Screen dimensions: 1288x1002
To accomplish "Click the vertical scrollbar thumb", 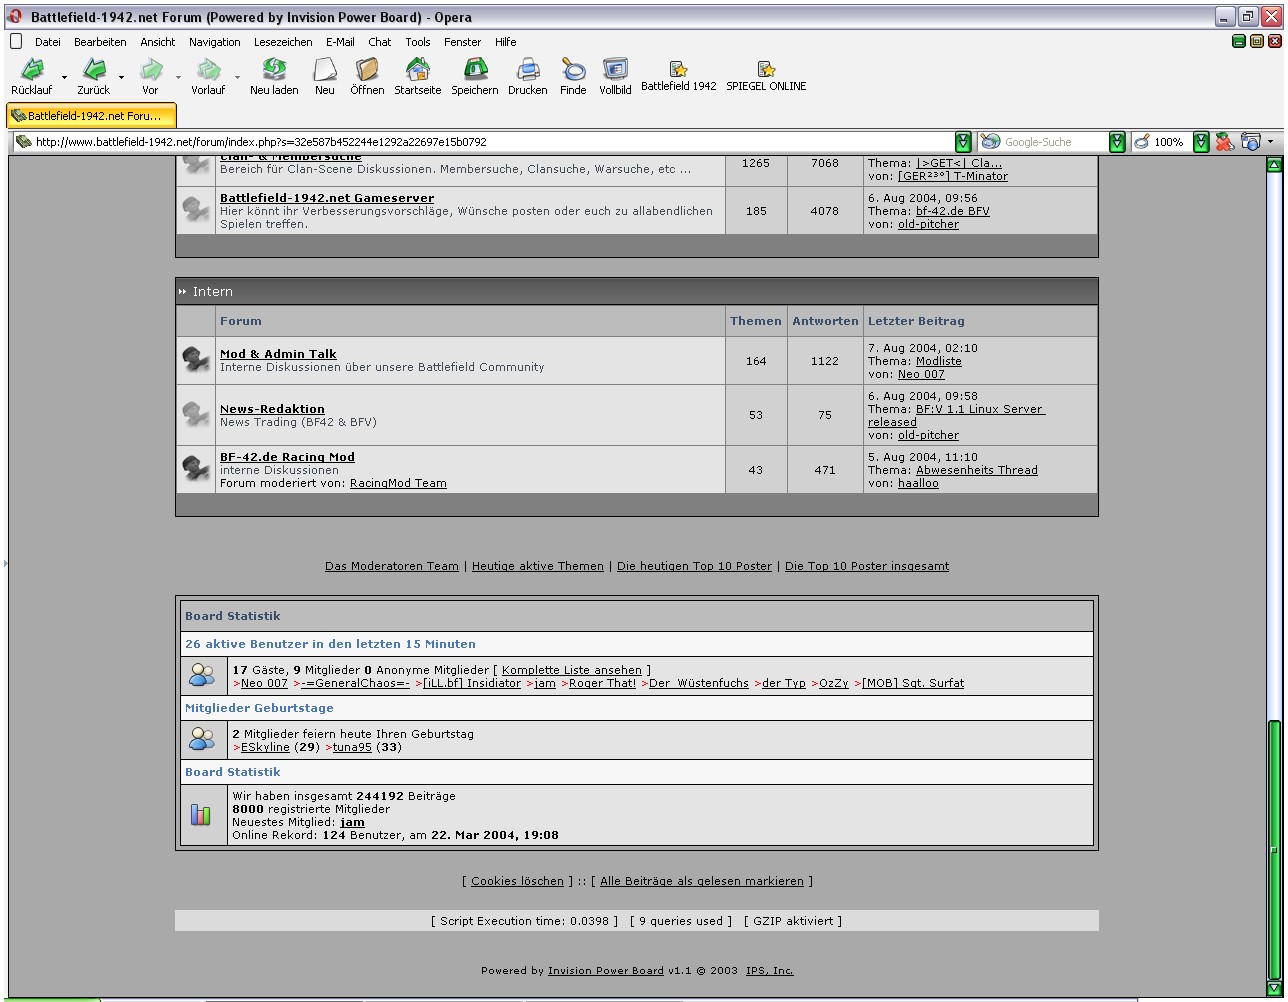I will [x=1274, y=850].
